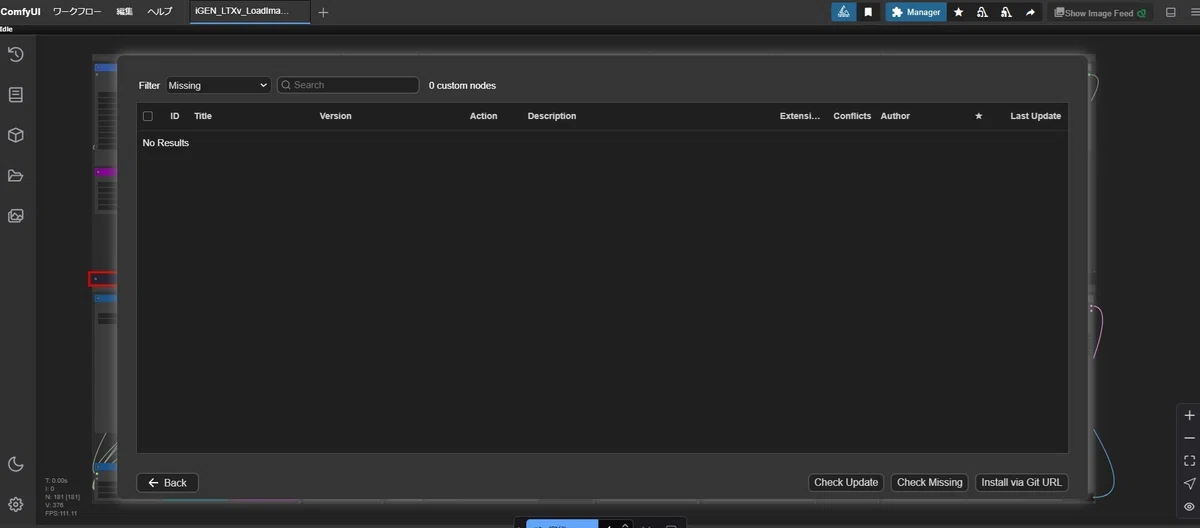
Task: Sort by the Title column header
Action: (203, 116)
